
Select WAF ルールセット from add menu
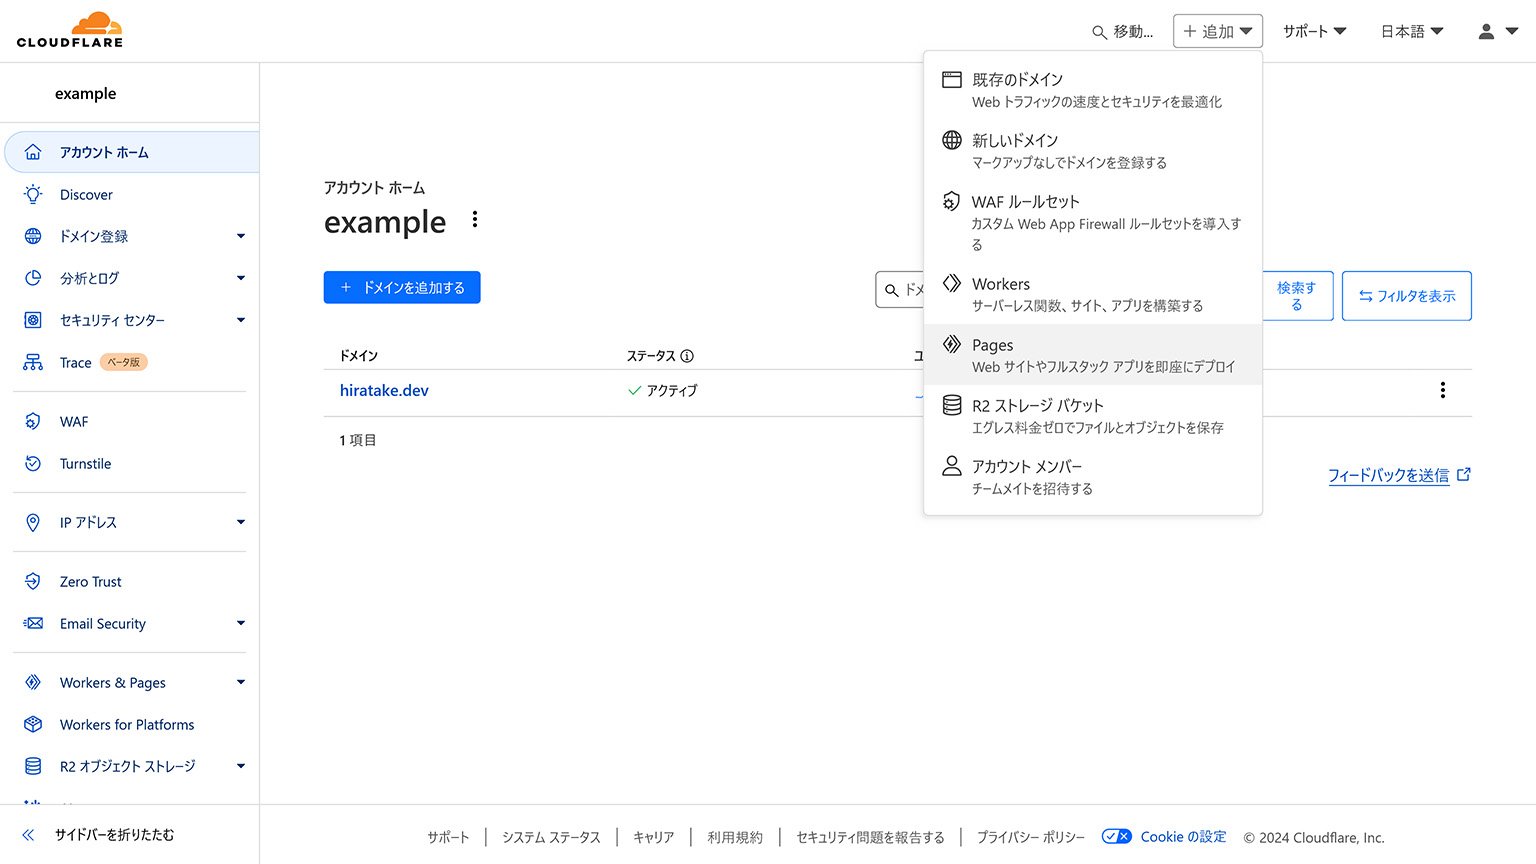pos(1093,222)
